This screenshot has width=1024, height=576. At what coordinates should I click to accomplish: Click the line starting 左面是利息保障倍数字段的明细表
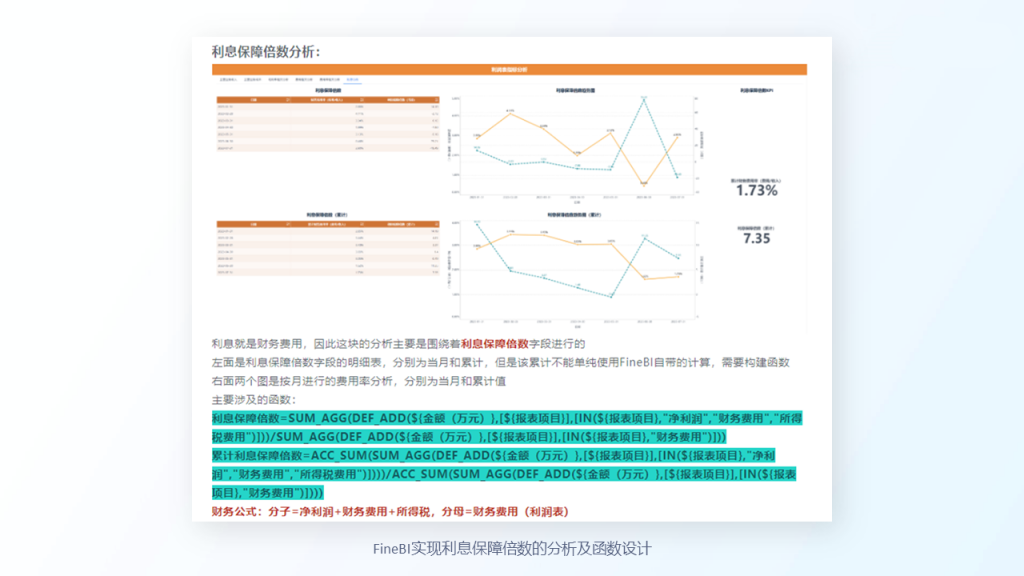500,362
